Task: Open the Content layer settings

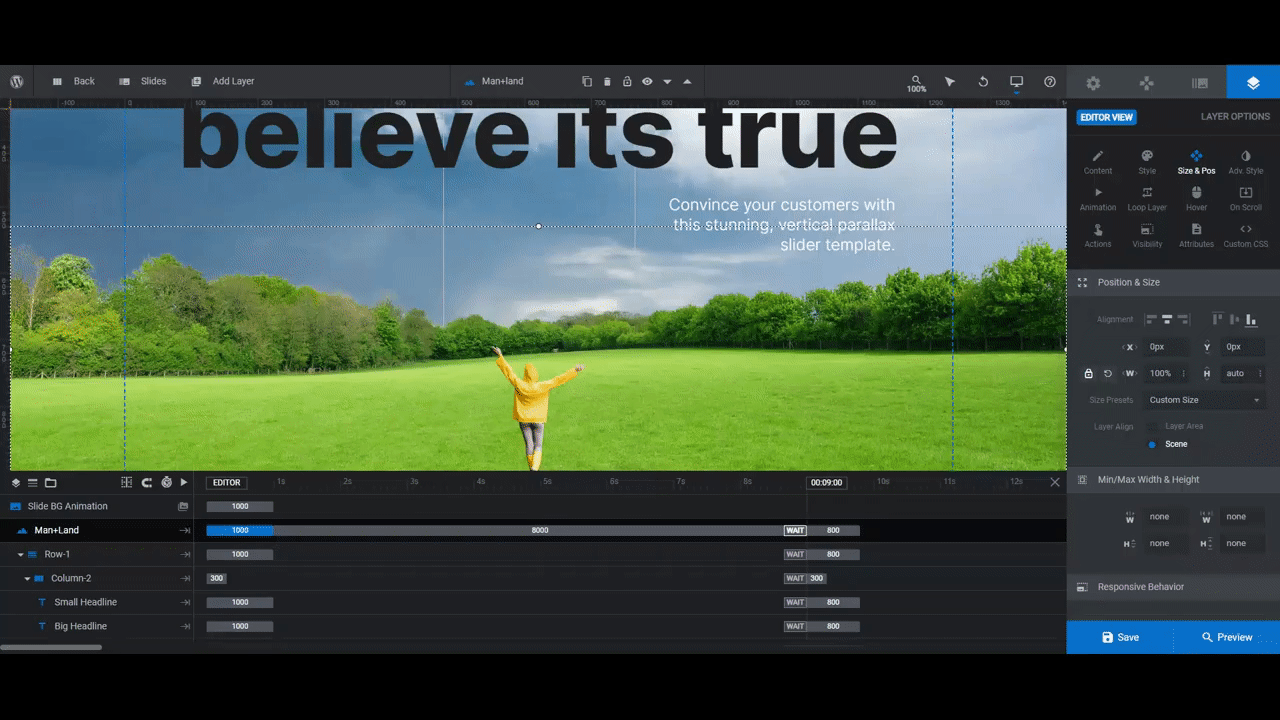Action: [x=1097, y=162]
